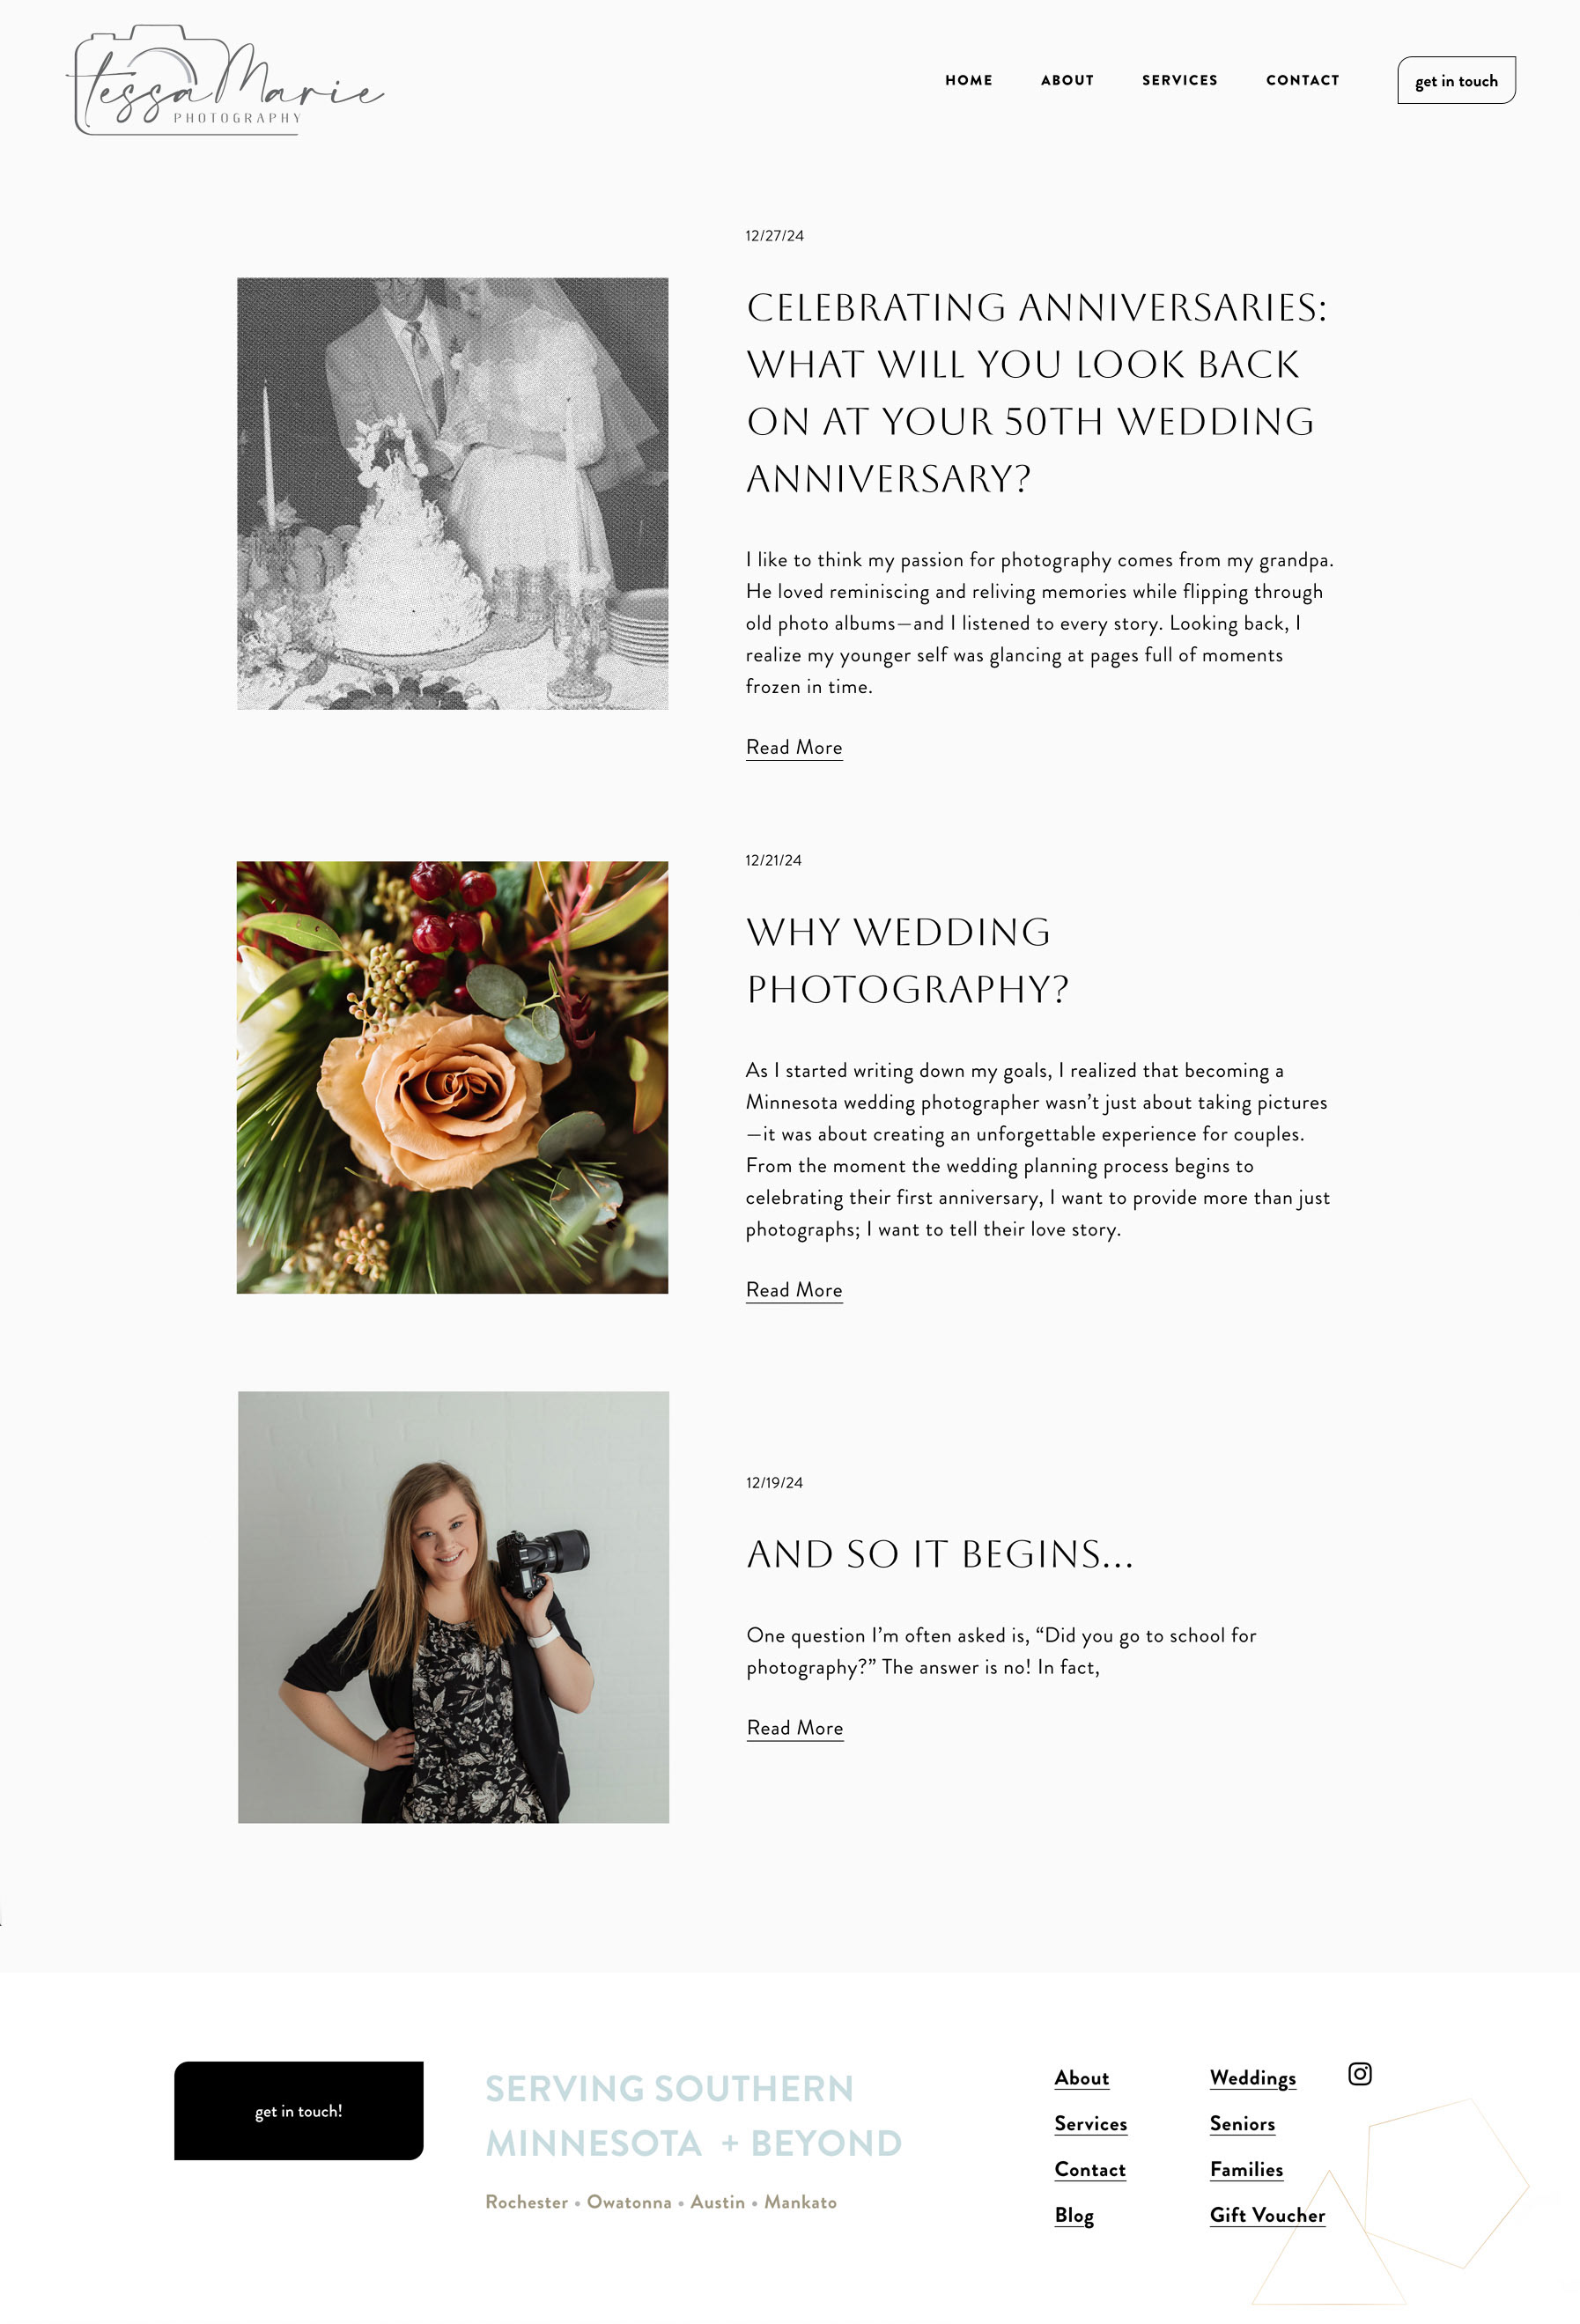1580x2324 pixels.
Task: Read more of 'And So It Begins...' post
Action: [x=795, y=1728]
